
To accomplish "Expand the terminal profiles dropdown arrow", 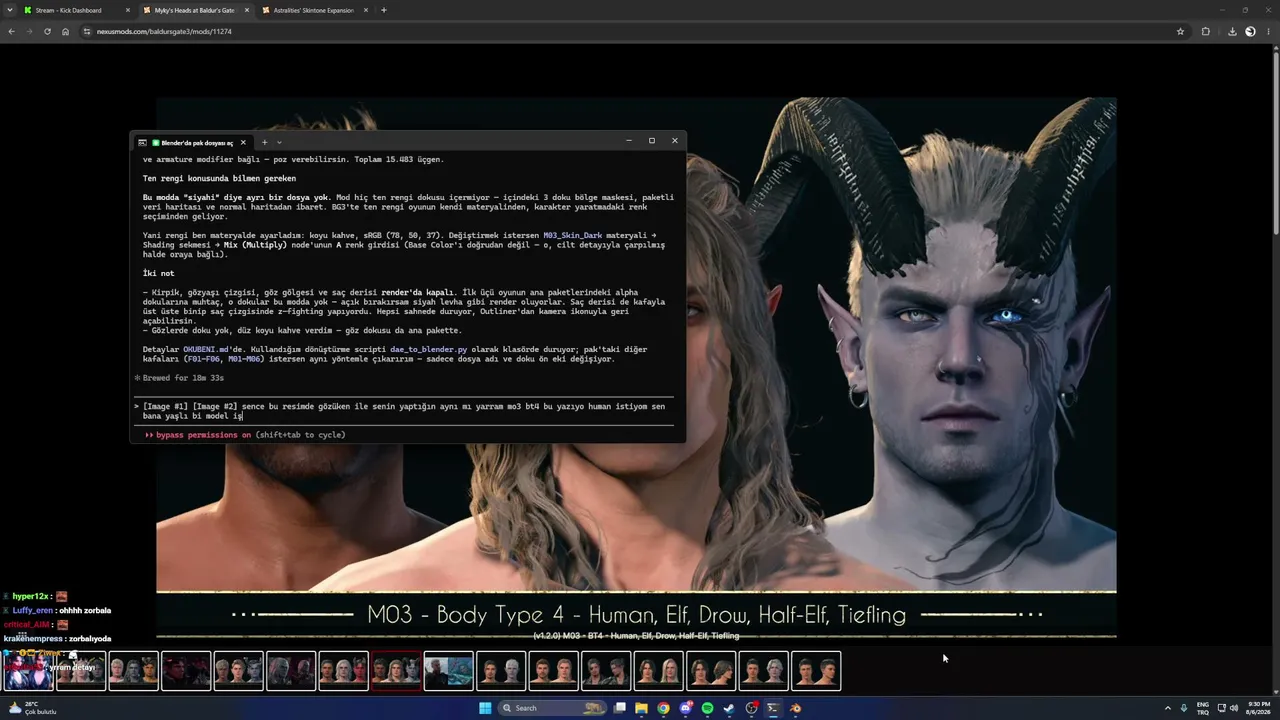I will tap(279, 142).
